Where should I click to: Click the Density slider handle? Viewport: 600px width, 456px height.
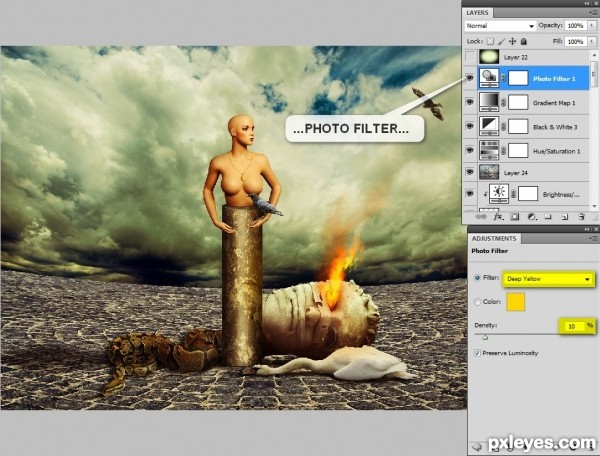pos(485,337)
